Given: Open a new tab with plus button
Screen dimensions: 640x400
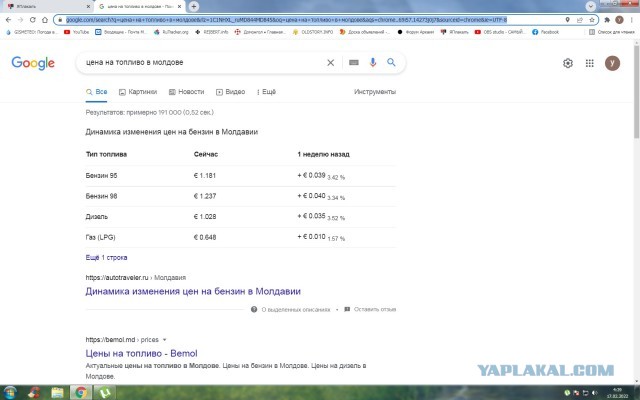Looking at the screenshot, I should [x=194, y=6].
